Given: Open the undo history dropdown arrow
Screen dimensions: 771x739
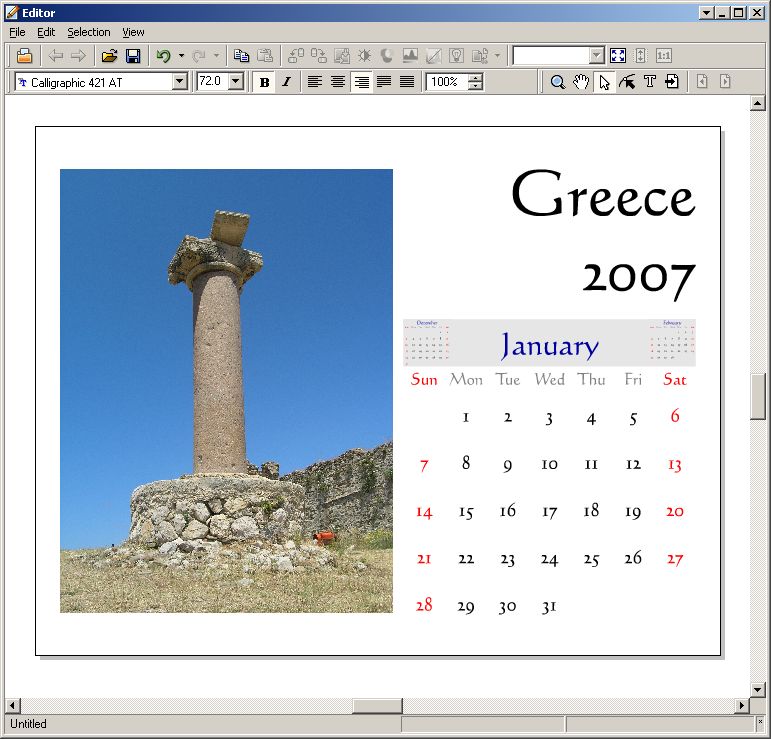Looking at the screenshot, I should pos(181,56).
